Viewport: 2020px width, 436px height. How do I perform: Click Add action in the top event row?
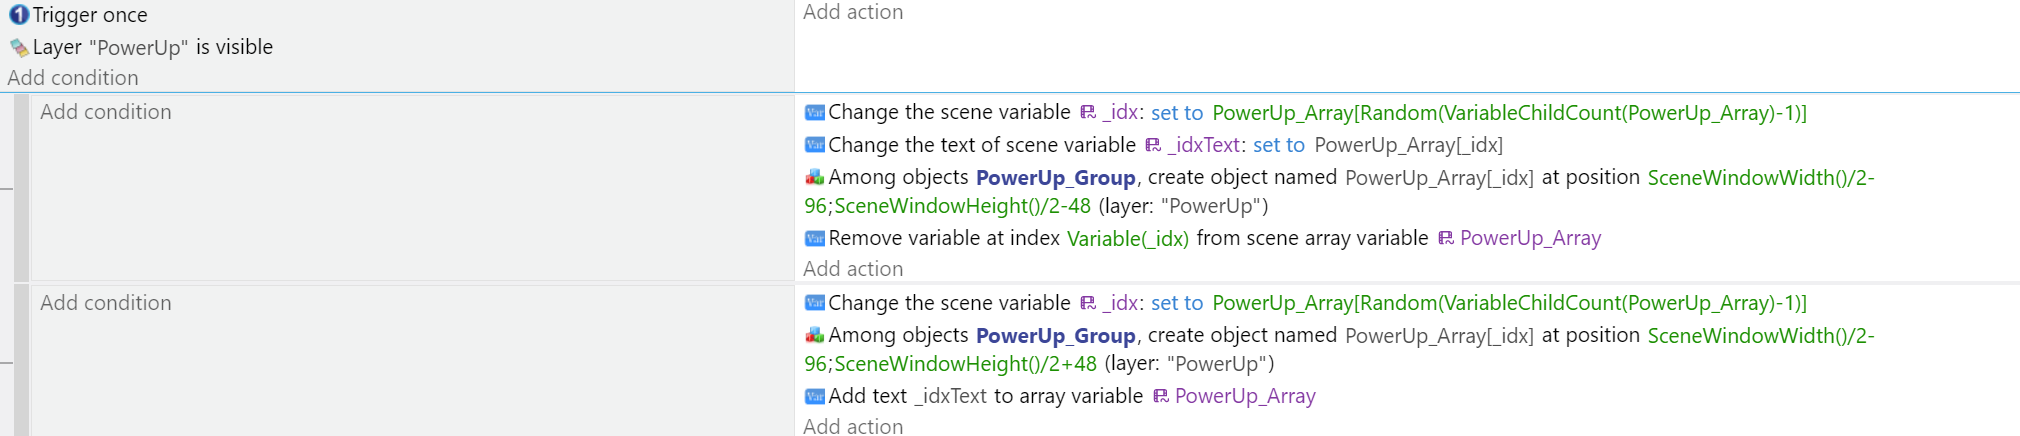pyautogui.click(x=853, y=12)
